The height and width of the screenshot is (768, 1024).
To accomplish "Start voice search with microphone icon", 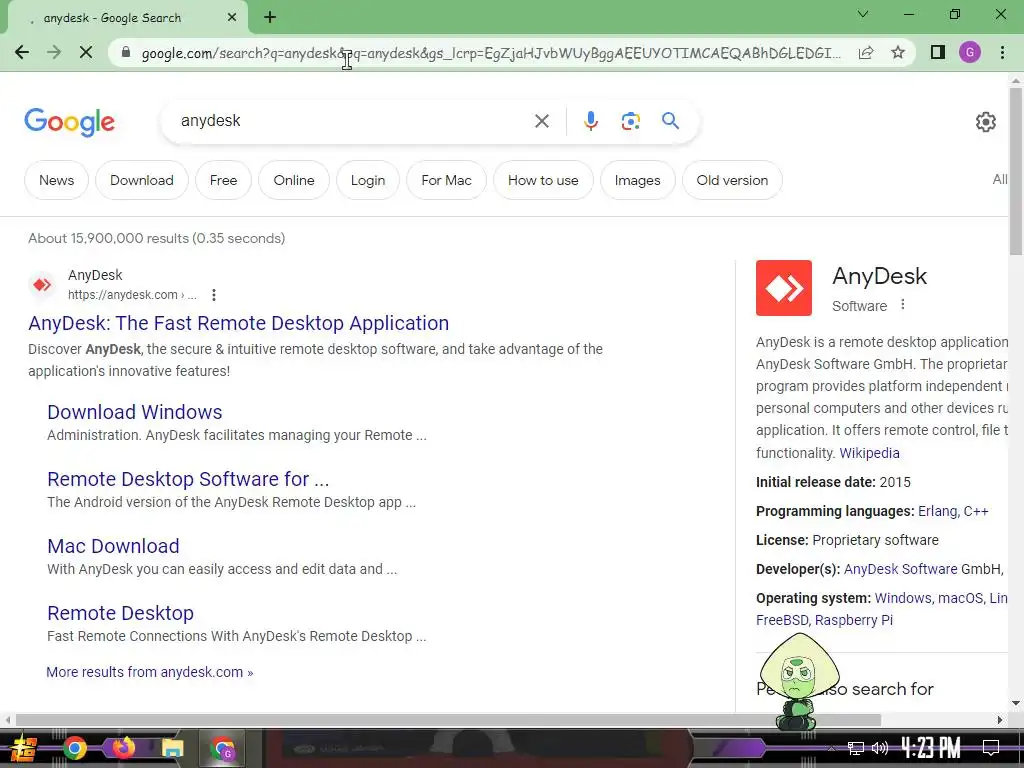I will tap(590, 121).
